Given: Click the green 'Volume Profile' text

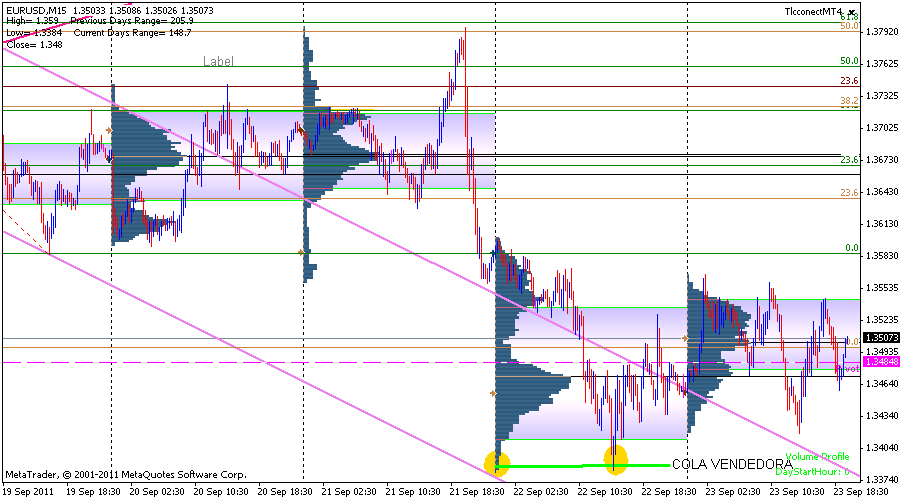Looking at the screenshot, I should point(817,457).
